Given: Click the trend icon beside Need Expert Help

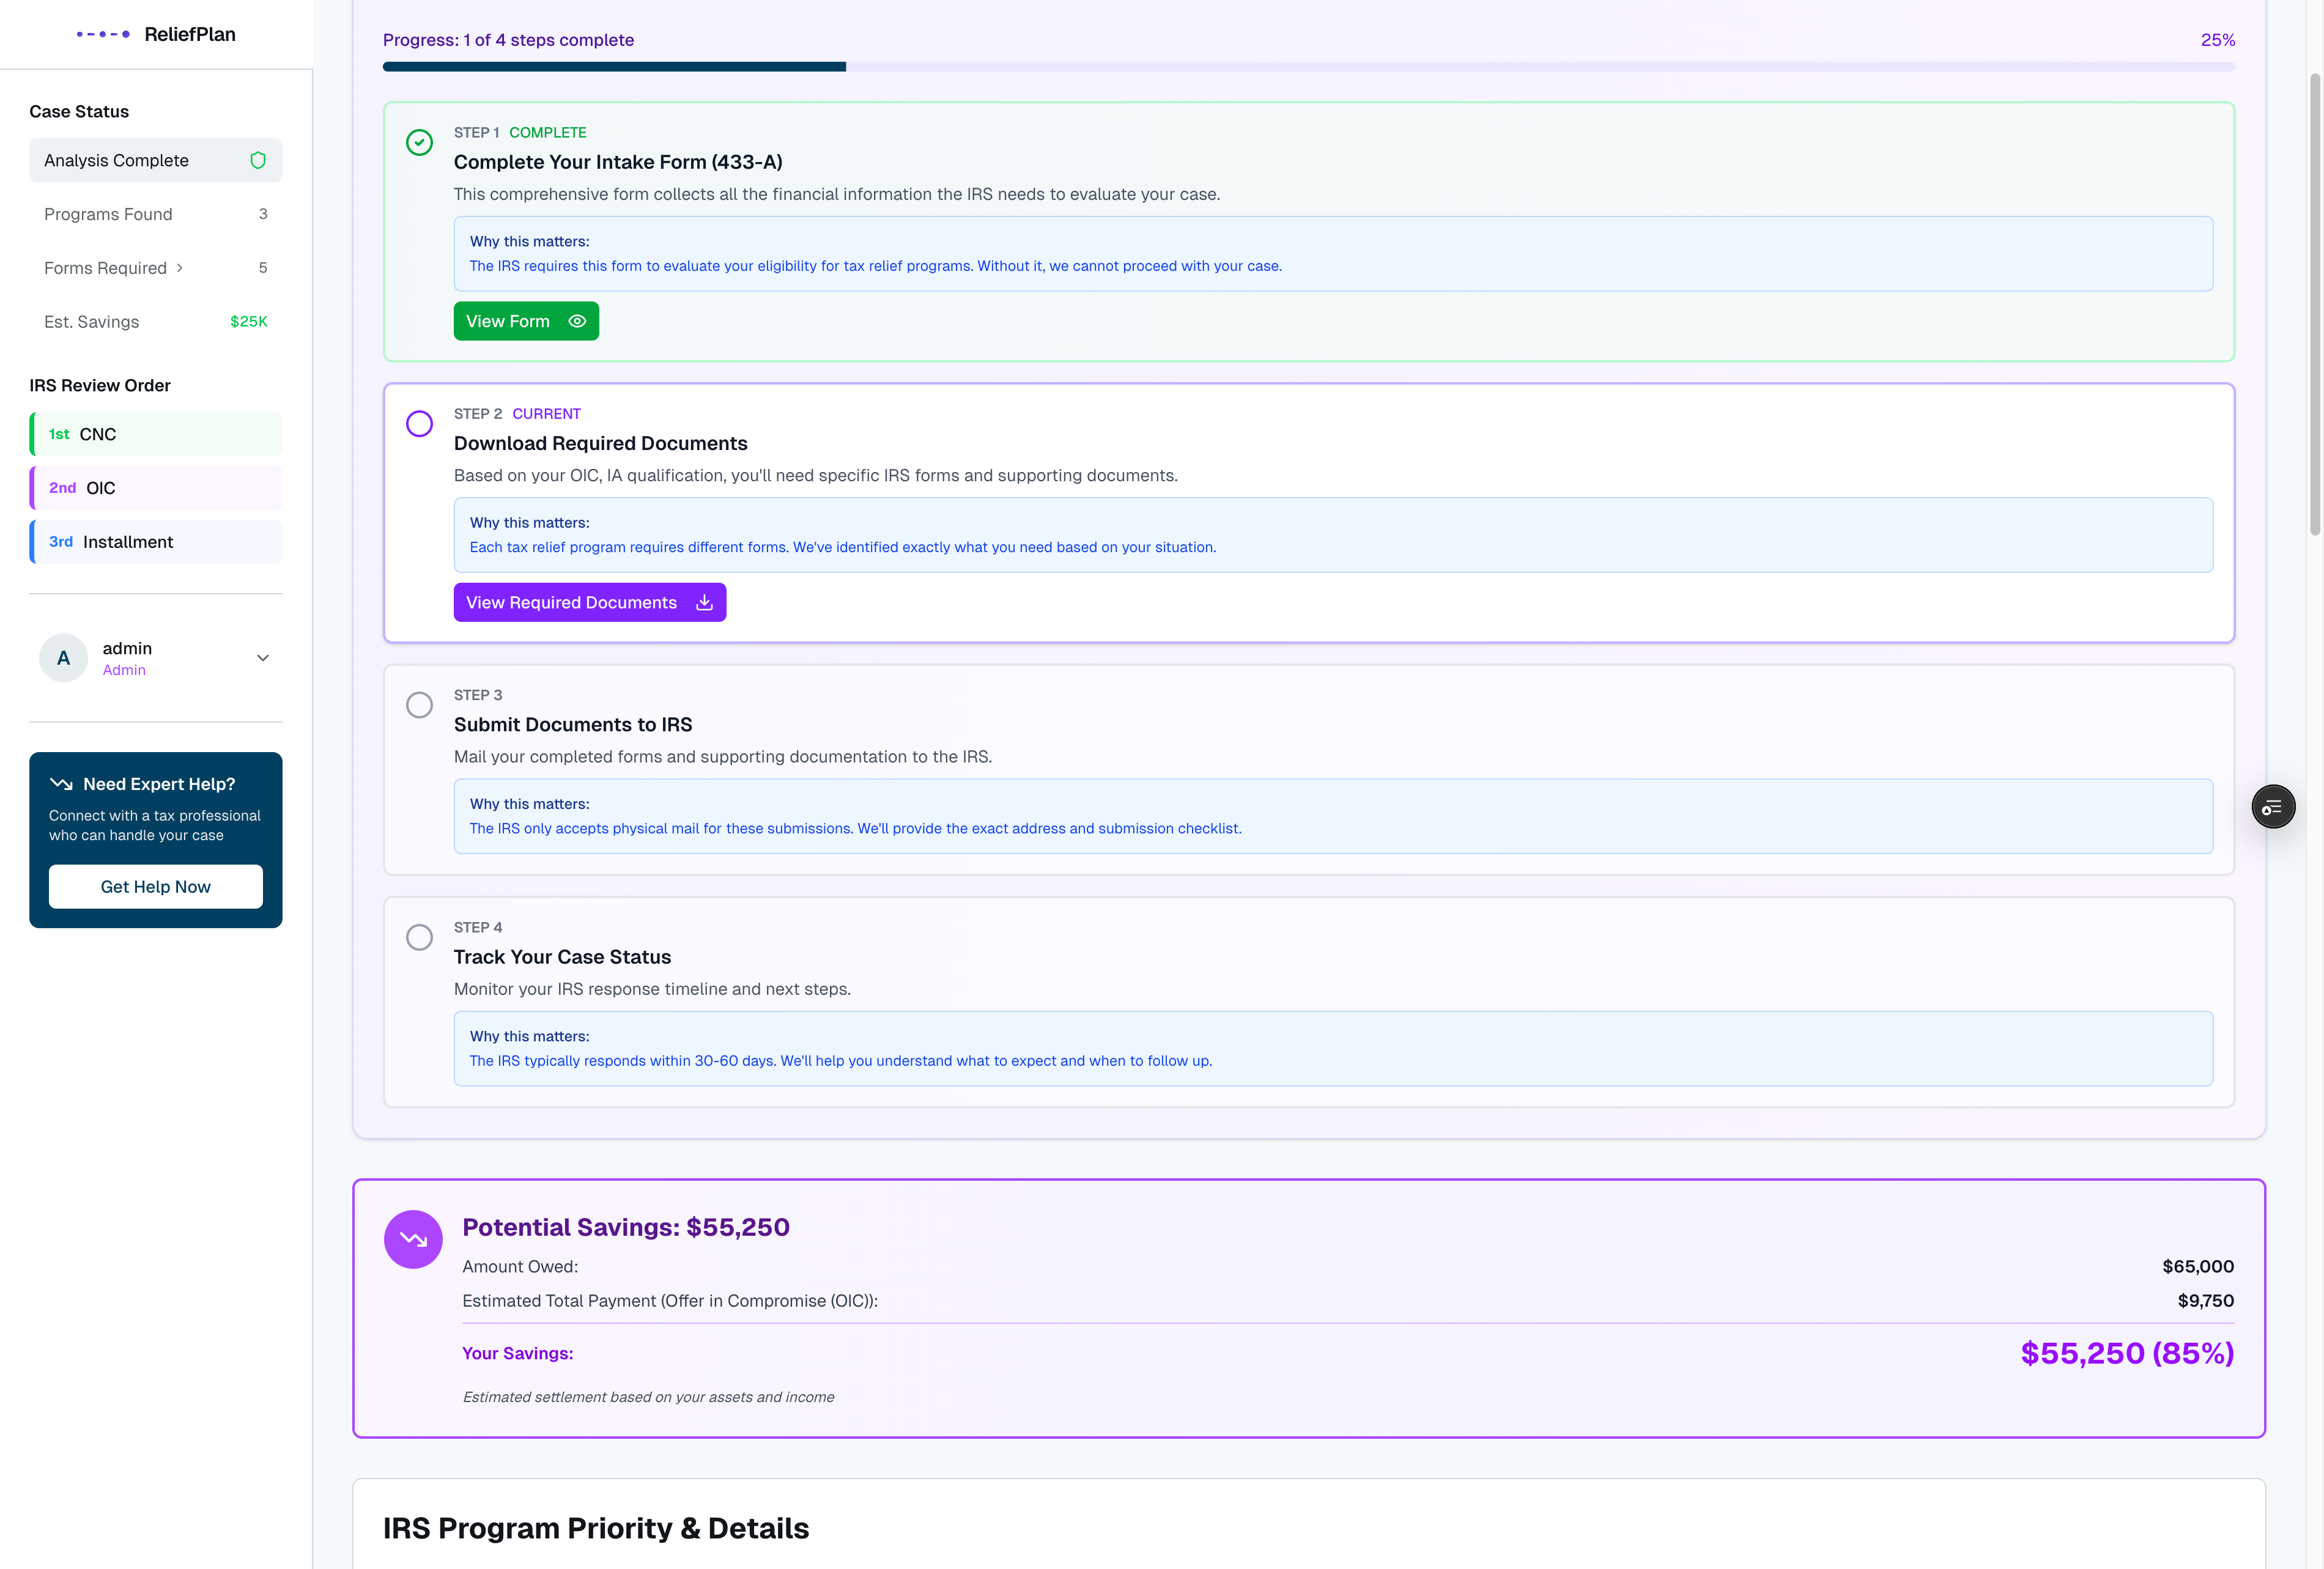Looking at the screenshot, I should pyautogui.click(x=63, y=784).
